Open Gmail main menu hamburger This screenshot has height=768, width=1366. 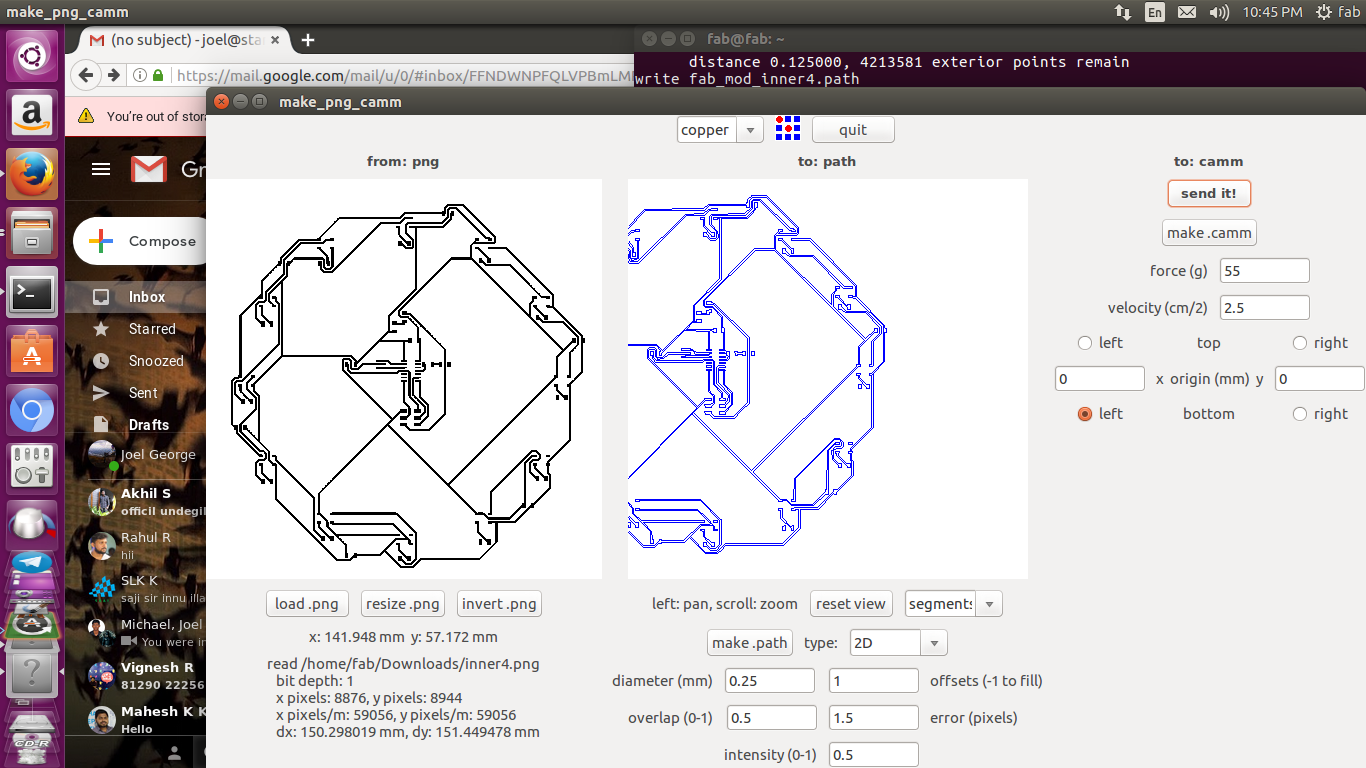pyautogui.click(x=101, y=169)
